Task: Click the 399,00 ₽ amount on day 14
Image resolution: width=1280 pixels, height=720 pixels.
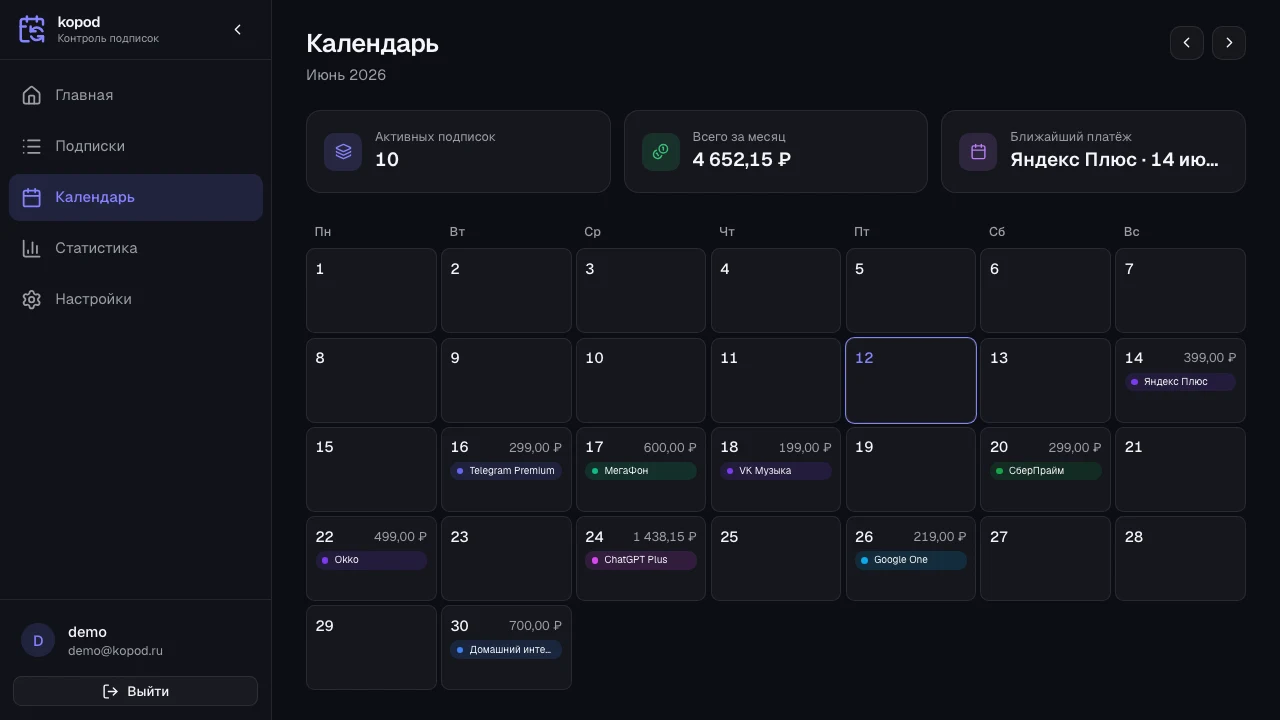Action: click(1210, 358)
